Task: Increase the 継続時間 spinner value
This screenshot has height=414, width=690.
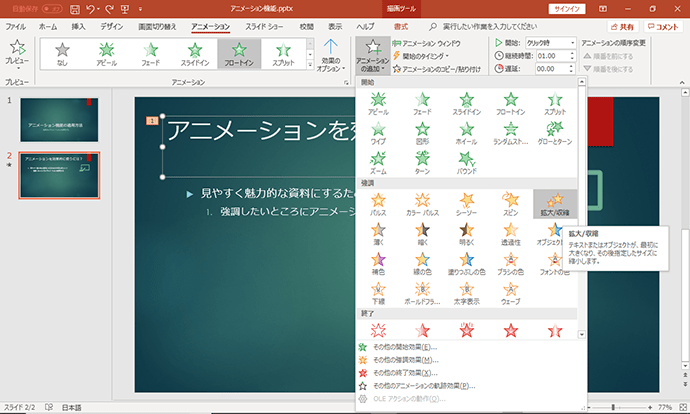Action: point(572,54)
